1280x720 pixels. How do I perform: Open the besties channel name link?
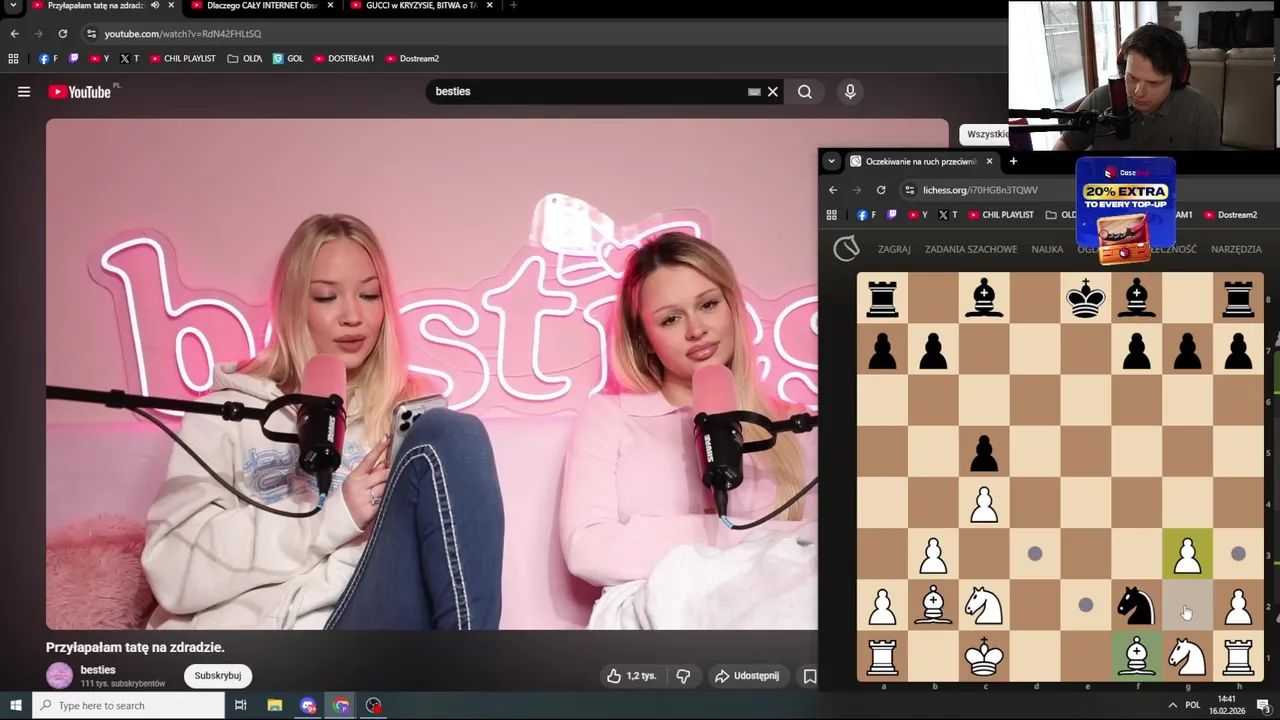click(98, 670)
